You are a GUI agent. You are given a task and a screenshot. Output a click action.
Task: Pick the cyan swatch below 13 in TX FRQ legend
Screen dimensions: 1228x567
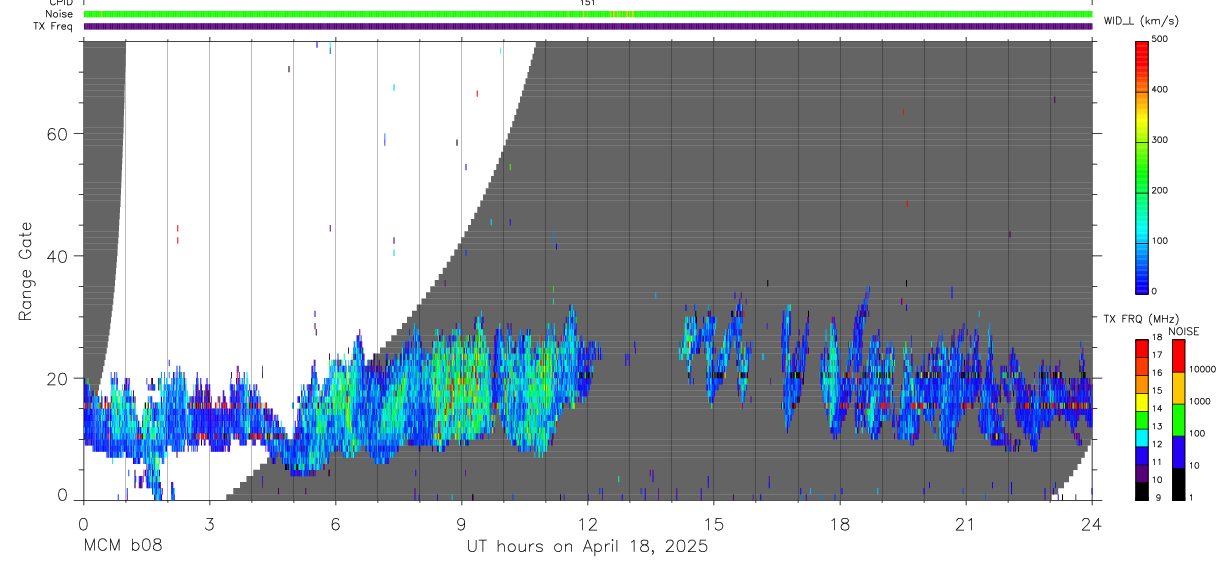point(1141,438)
